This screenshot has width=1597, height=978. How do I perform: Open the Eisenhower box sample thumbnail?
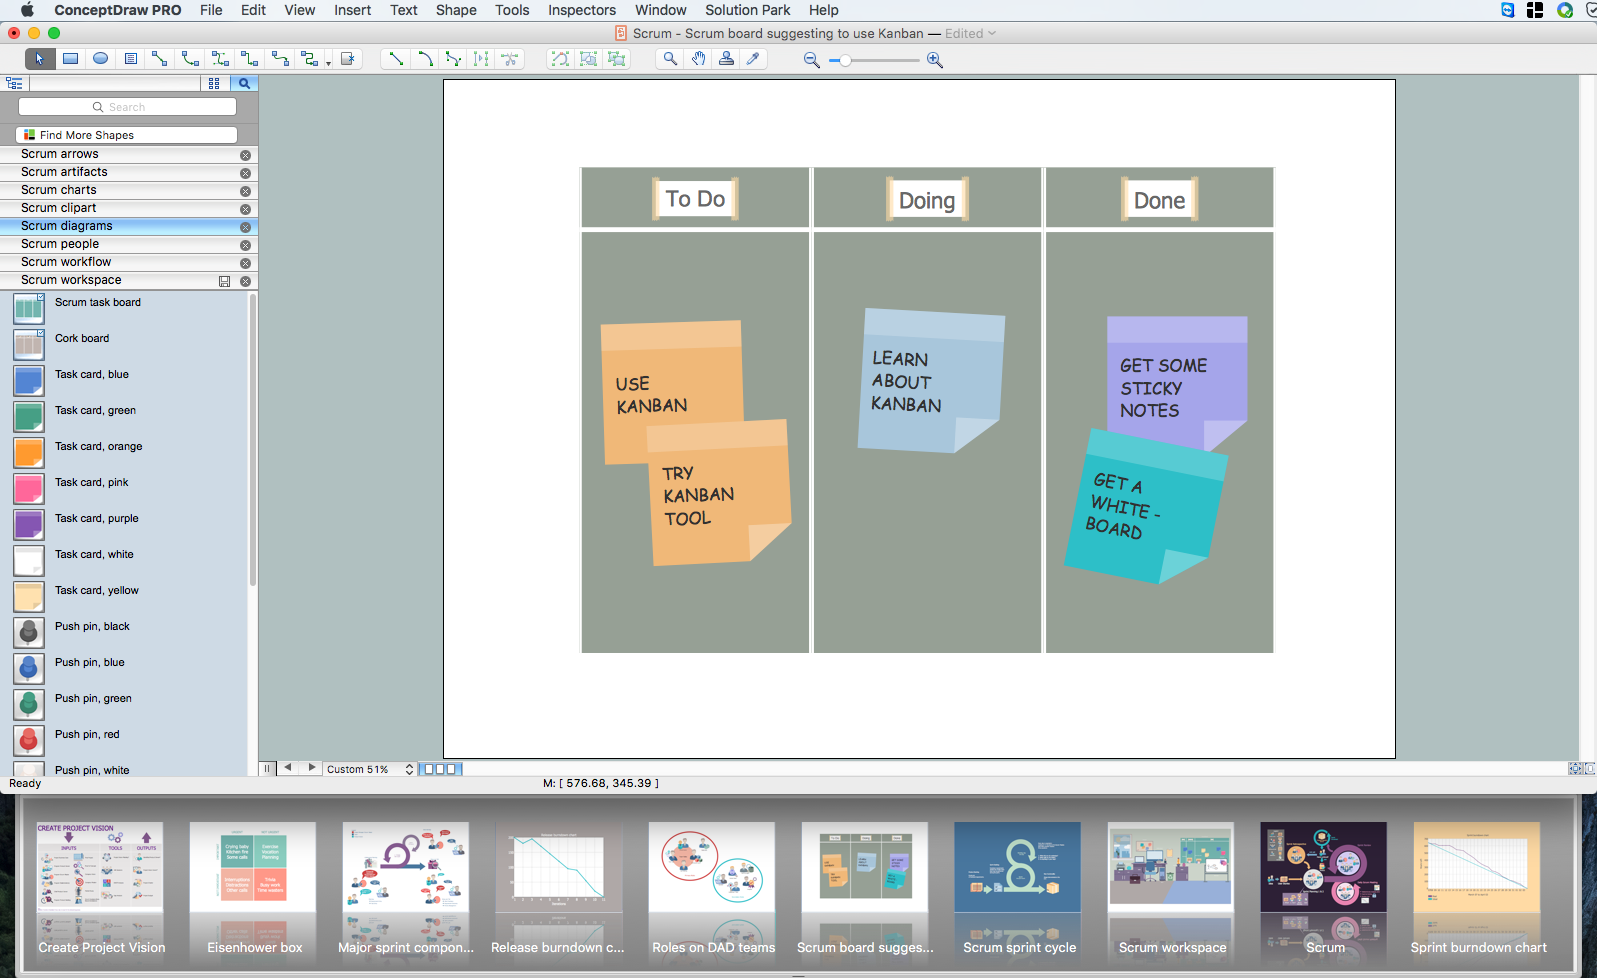click(253, 867)
